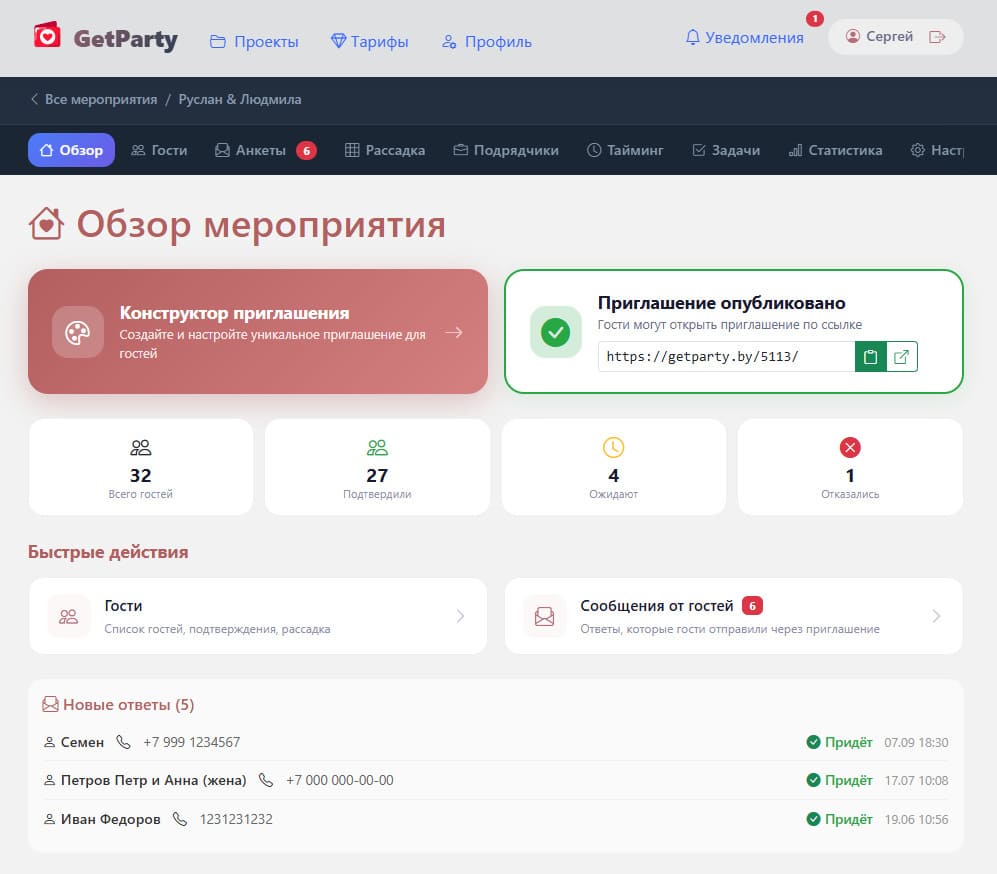Screen dimensions: 997x874
Task: Click the Ожидают 4 card
Action: tap(614, 467)
